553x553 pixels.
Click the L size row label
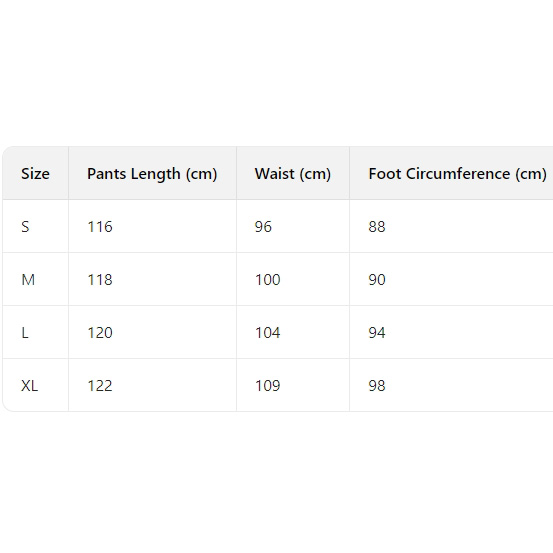click(x=25, y=333)
